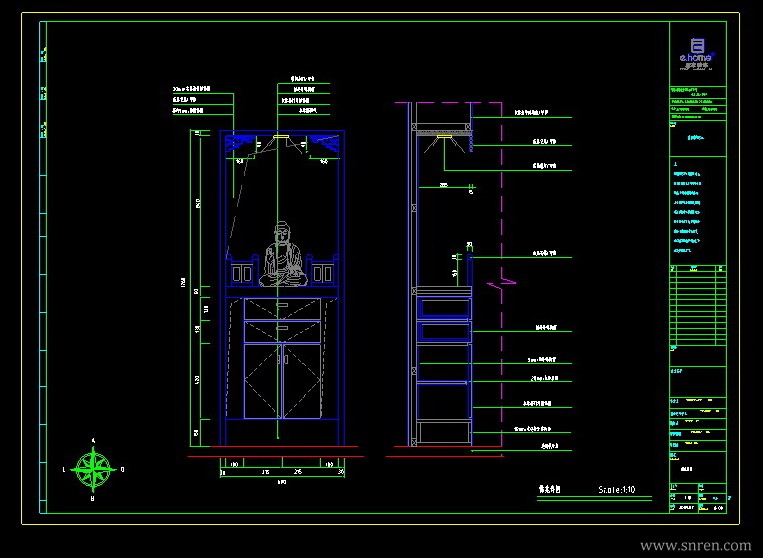763x558 pixels.
Task: Select the upper drawer in the front elevation
Action: coord(282,309)
